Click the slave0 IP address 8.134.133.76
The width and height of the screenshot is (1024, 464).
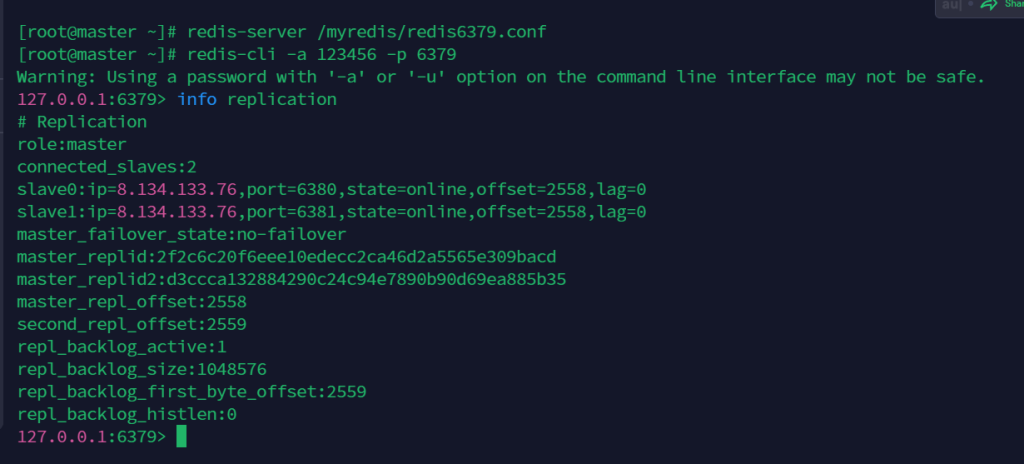[x=177, y=190]
